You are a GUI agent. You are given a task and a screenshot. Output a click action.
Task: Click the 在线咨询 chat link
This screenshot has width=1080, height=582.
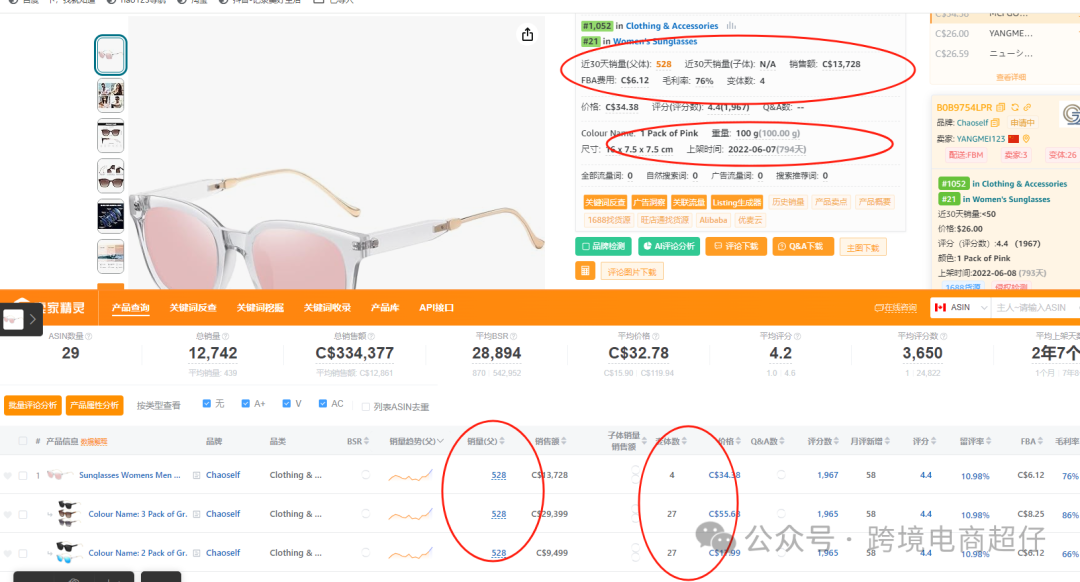[x=895, y=308]
